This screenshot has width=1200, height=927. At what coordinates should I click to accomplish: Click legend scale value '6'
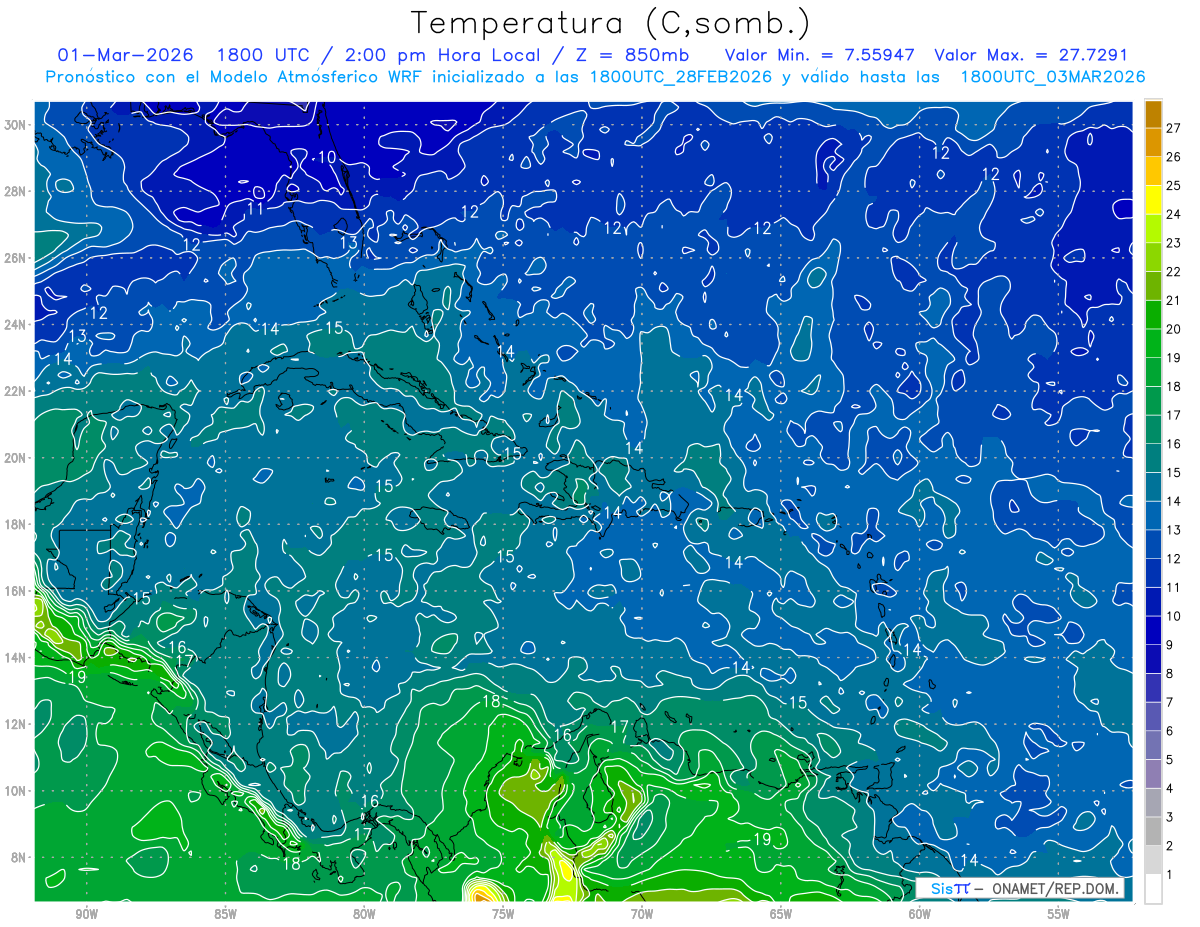click(1169, 731)
